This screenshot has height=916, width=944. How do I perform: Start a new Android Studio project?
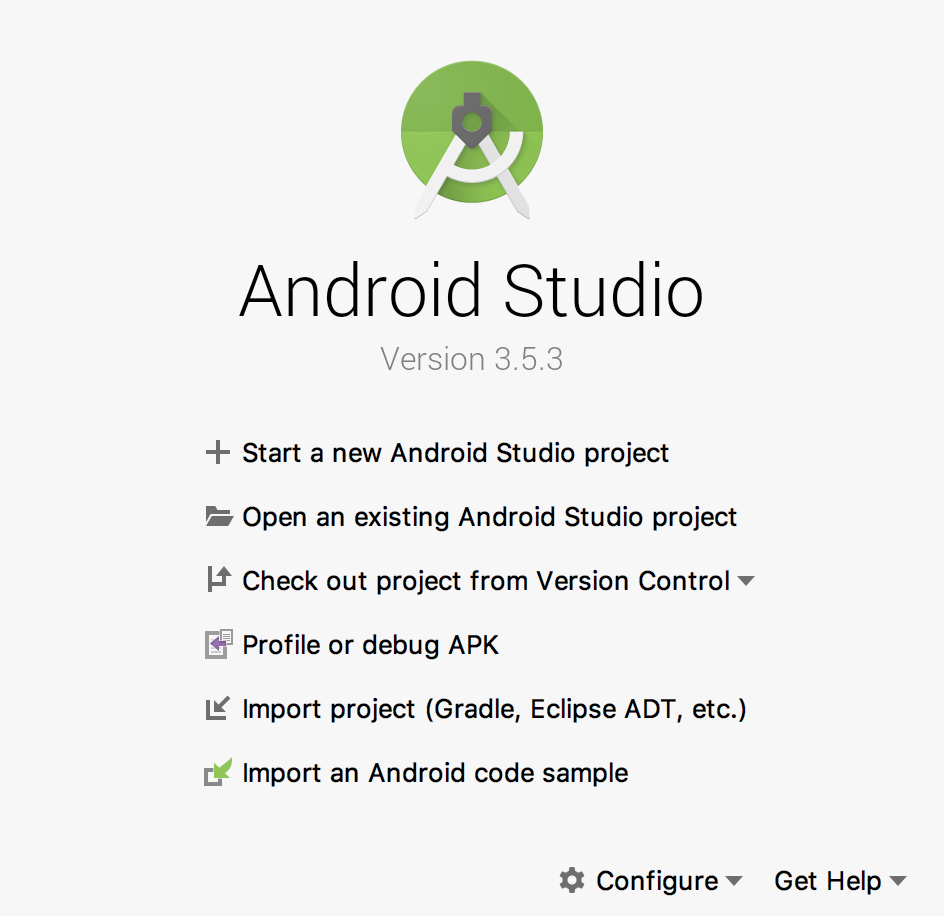point(455,453)
